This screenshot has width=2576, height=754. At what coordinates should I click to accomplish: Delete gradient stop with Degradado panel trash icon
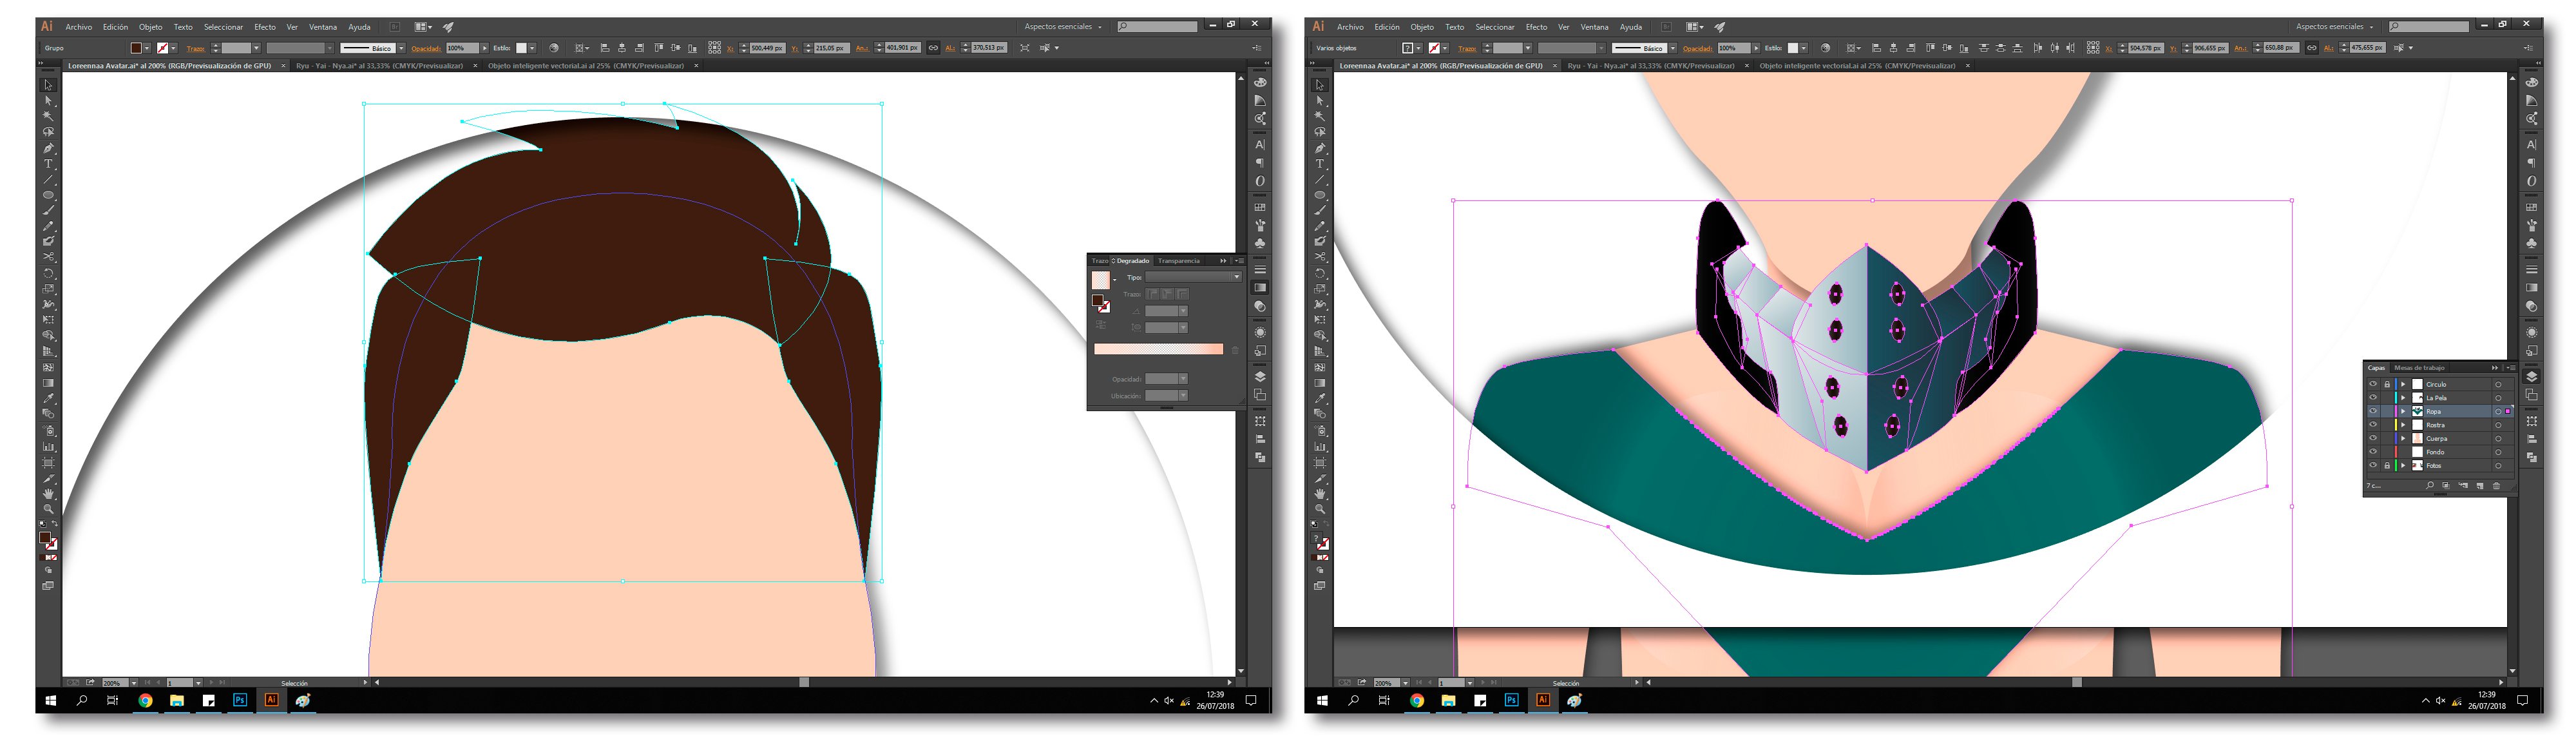click(x=1235, y=350)
